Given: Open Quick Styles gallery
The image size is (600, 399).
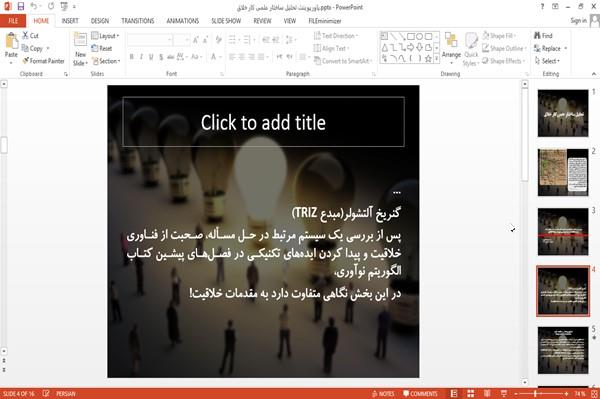Looking at the screenshot, I should pos(471,49).
